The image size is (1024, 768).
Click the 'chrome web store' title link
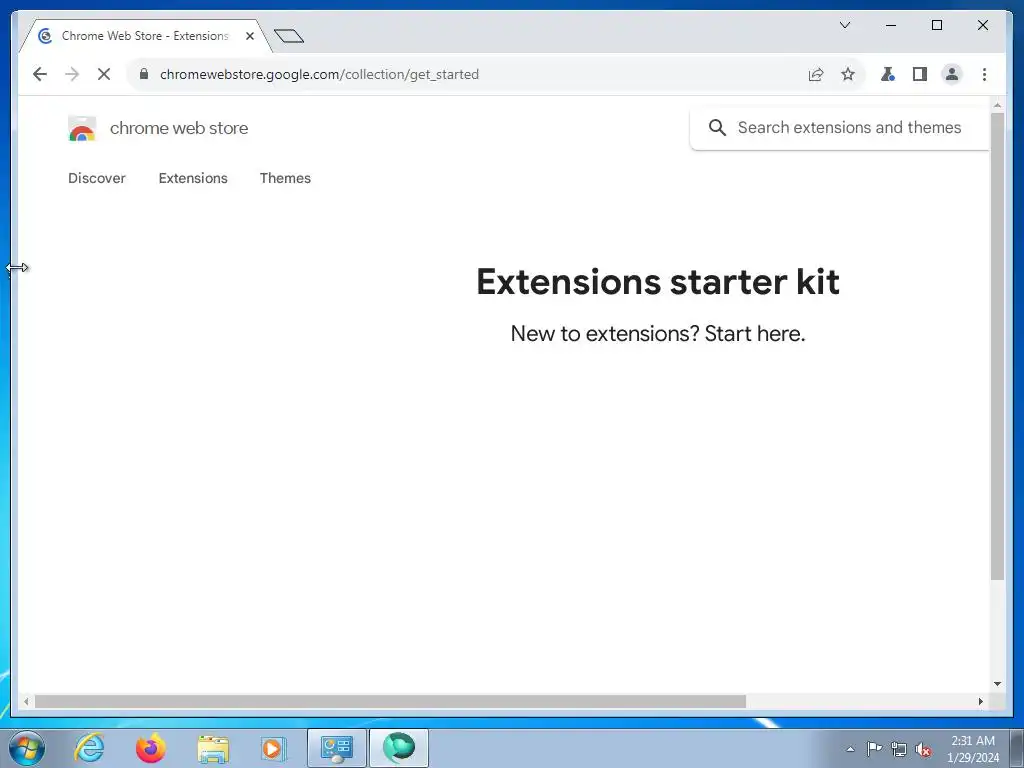pyautogui.click(x=179, y=128)
